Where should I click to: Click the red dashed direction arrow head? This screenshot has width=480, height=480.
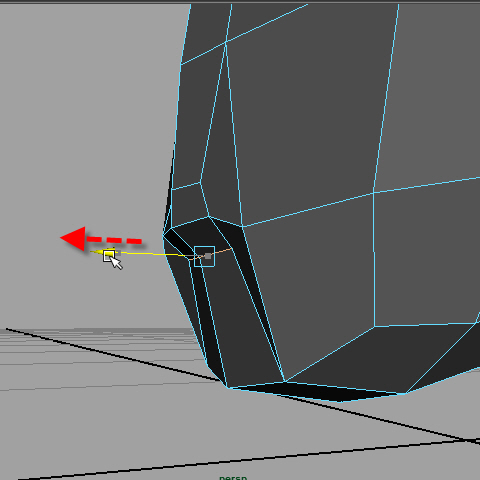pyautogui.click(x=73, y=238)
